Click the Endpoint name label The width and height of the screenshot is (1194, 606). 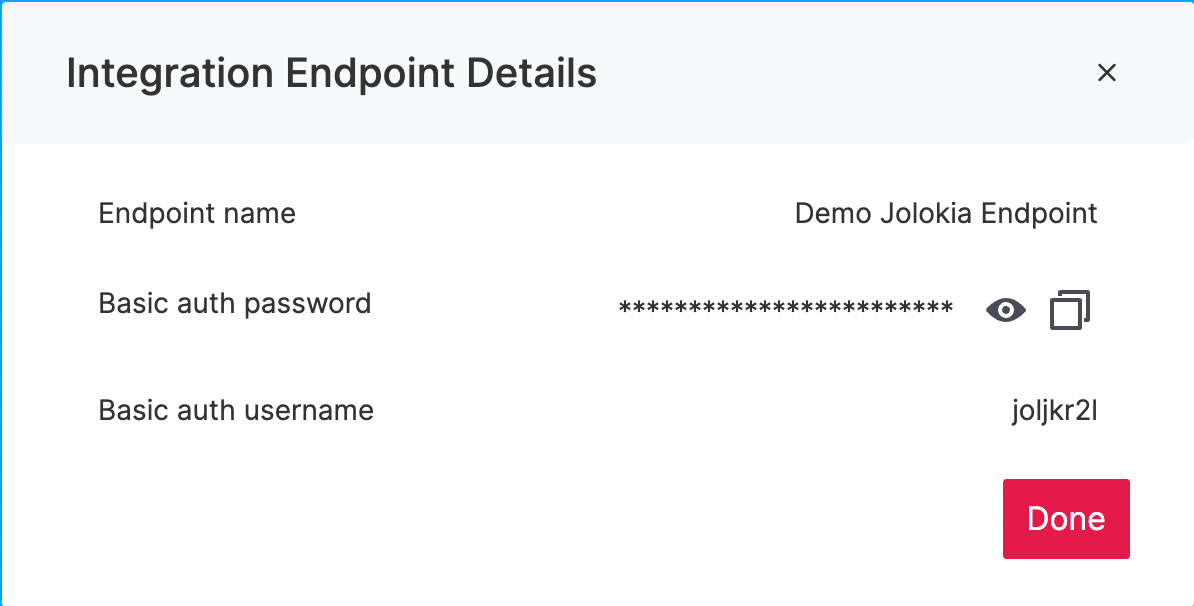[197, 213]
